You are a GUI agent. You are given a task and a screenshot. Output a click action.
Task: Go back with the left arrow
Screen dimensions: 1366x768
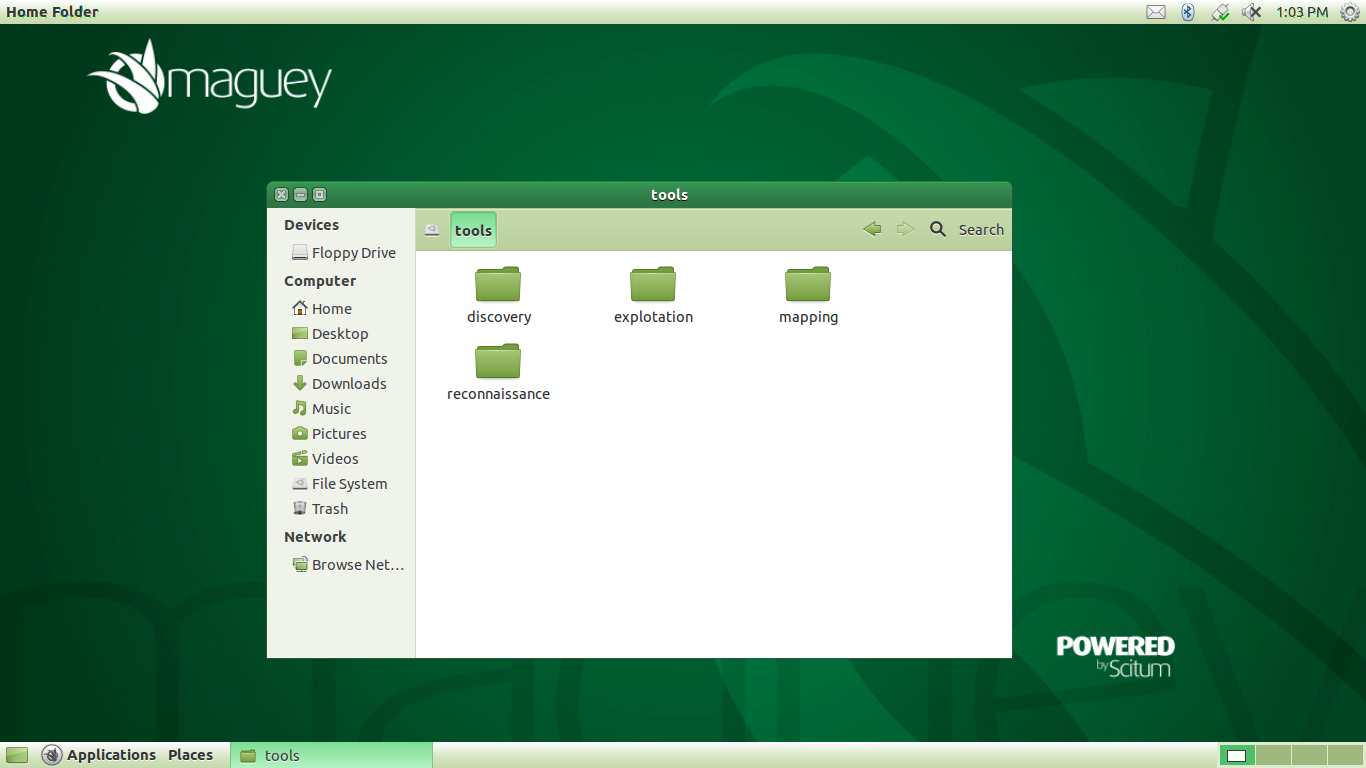(x=872, y=229)
